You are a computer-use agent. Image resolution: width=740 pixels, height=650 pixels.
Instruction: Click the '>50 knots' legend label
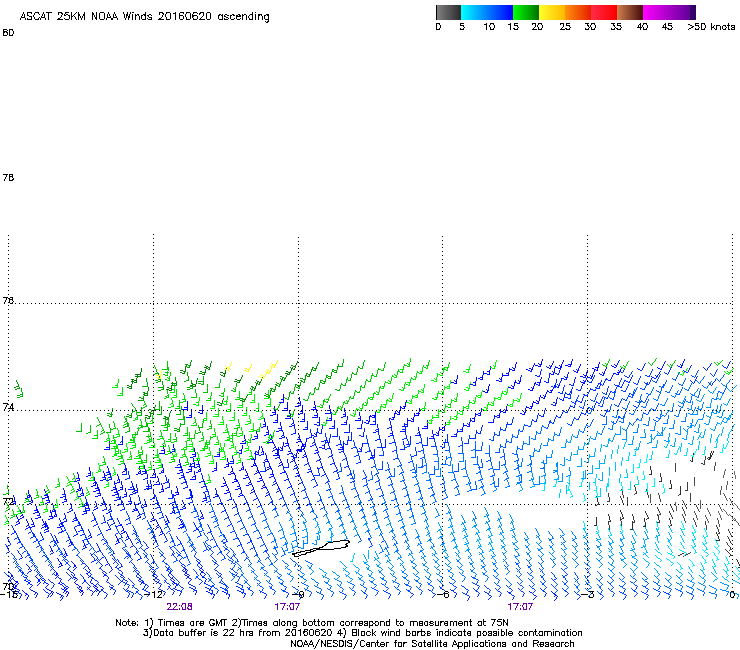[711, 27]
